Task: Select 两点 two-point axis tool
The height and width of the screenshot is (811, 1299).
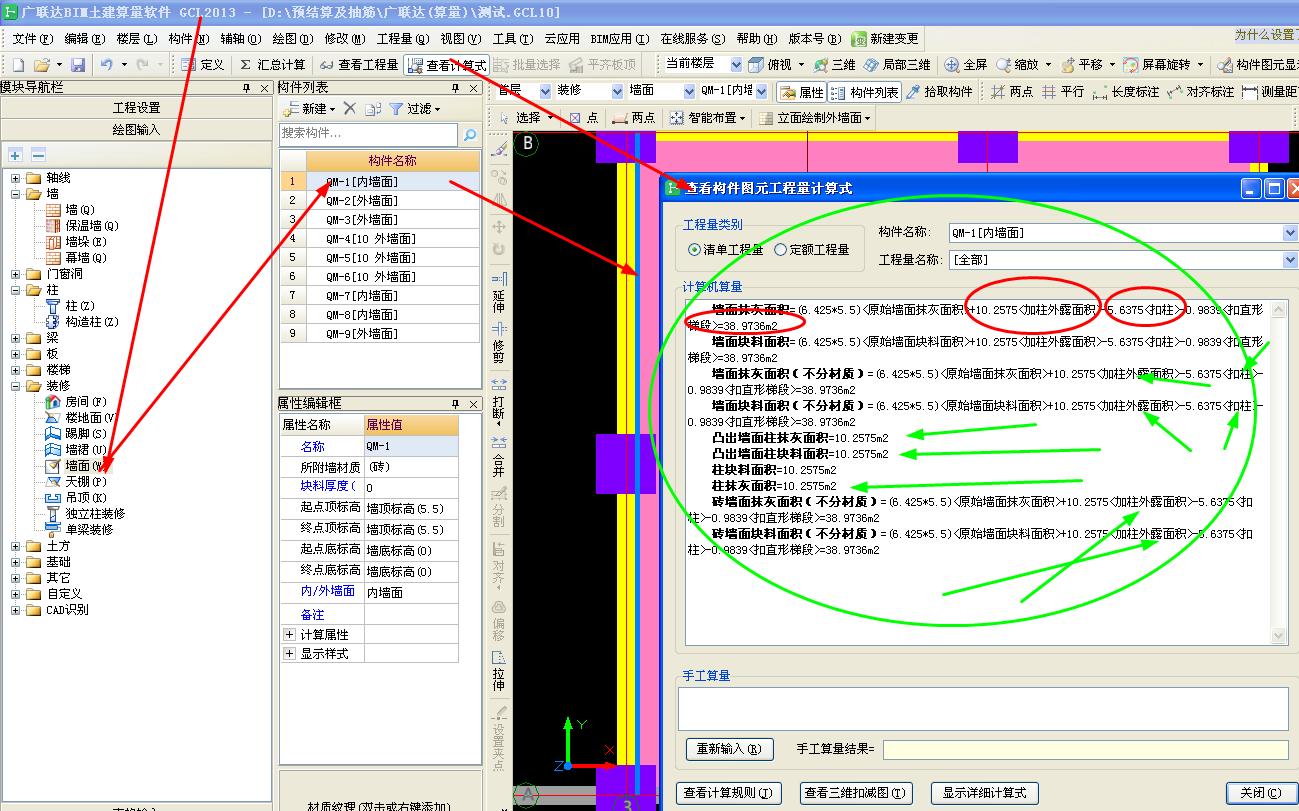Action: pos(1012,92)
